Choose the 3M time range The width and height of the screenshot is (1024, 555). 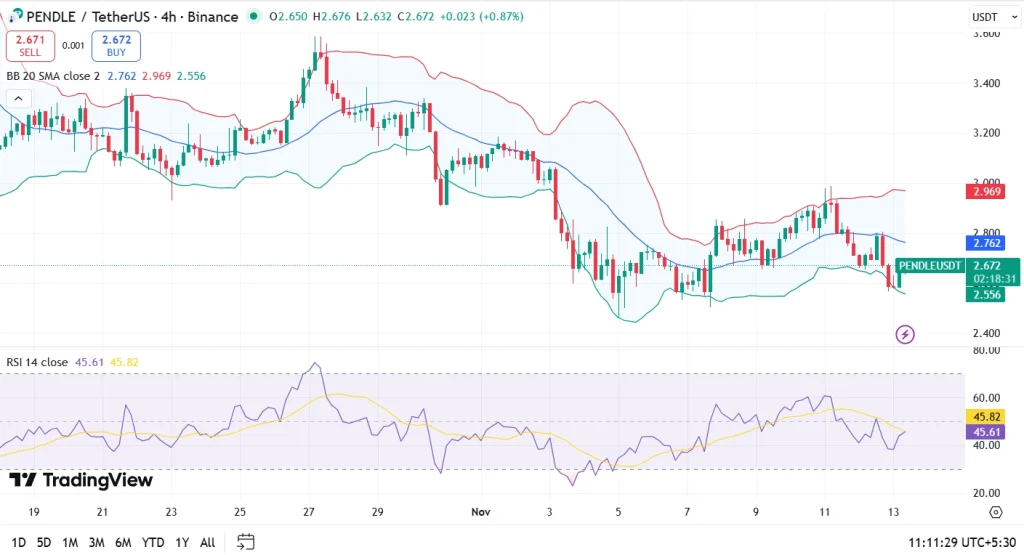click(97, 542)
